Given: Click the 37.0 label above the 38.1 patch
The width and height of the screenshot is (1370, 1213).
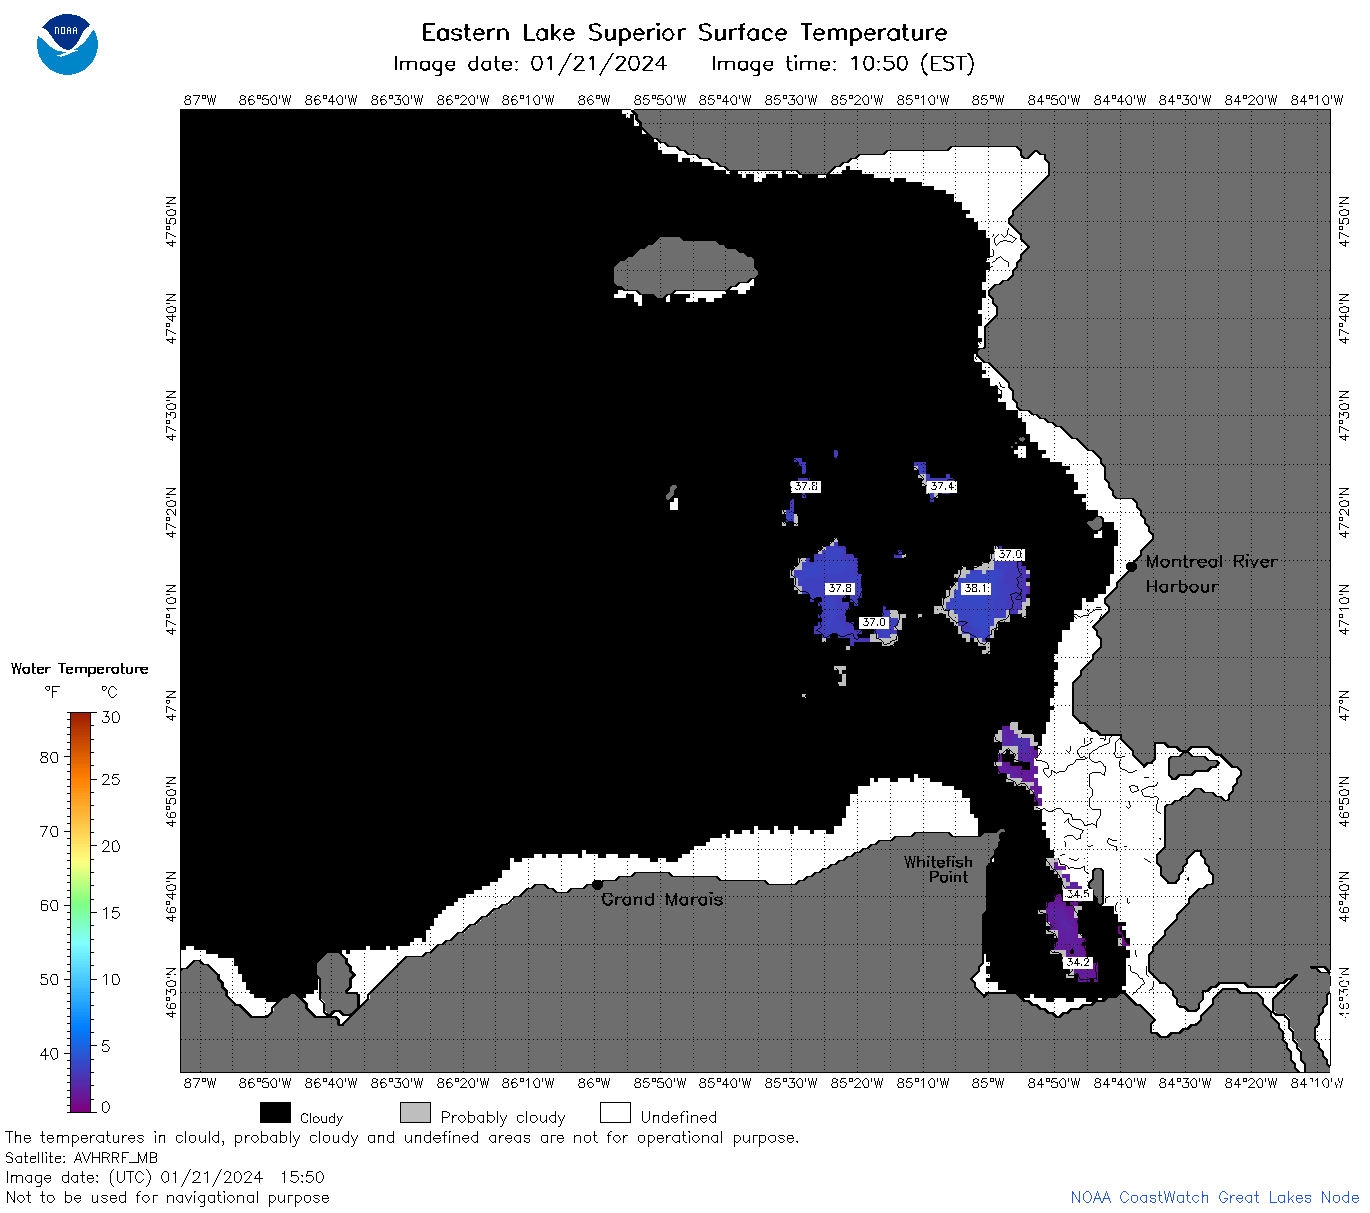Looking at the screenshot, I should (1010, 555).
